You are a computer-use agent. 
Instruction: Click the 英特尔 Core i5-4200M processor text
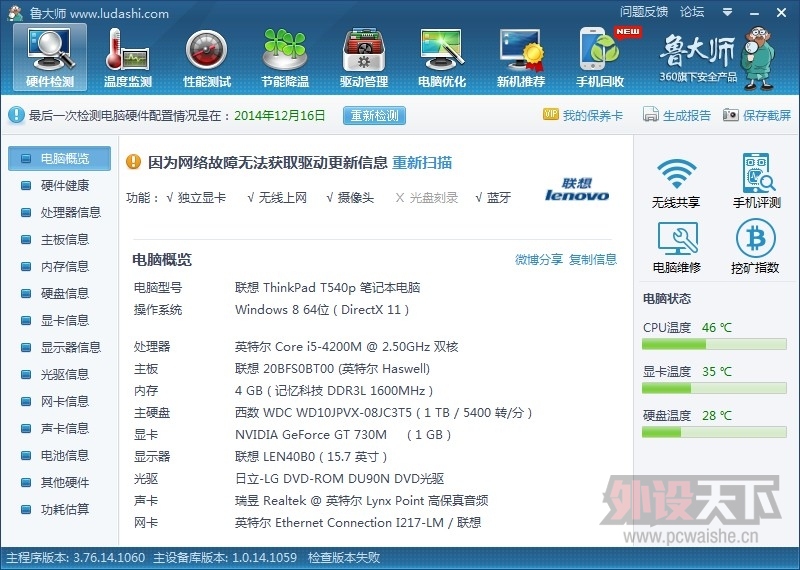pos(346,347)
